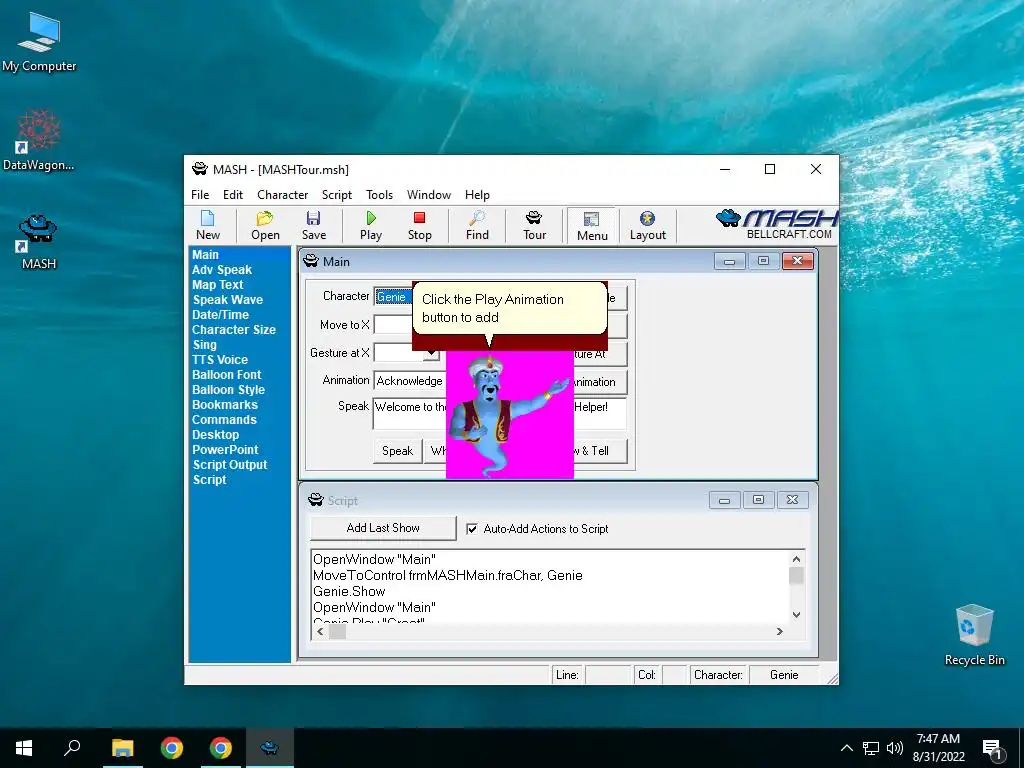Open Sing from the sidebar

pos(204,345)
